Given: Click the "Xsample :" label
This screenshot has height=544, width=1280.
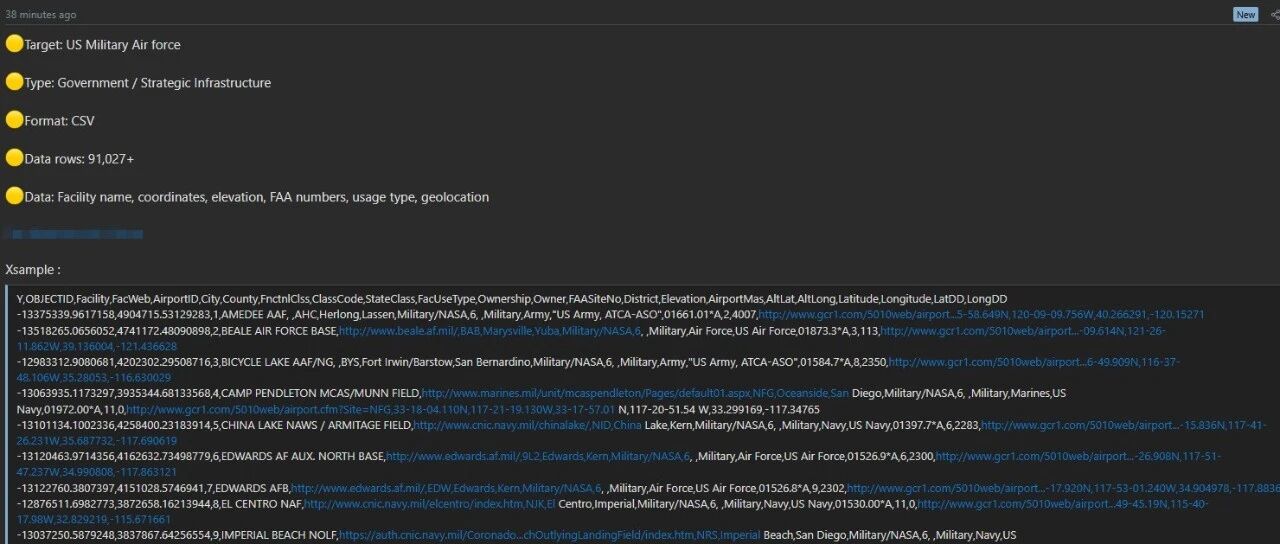Looking at the screenshot, I should (x=33, y=270).
